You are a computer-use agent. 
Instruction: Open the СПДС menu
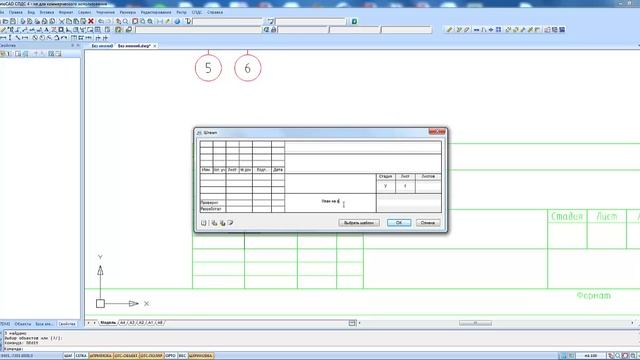(197, 12)
